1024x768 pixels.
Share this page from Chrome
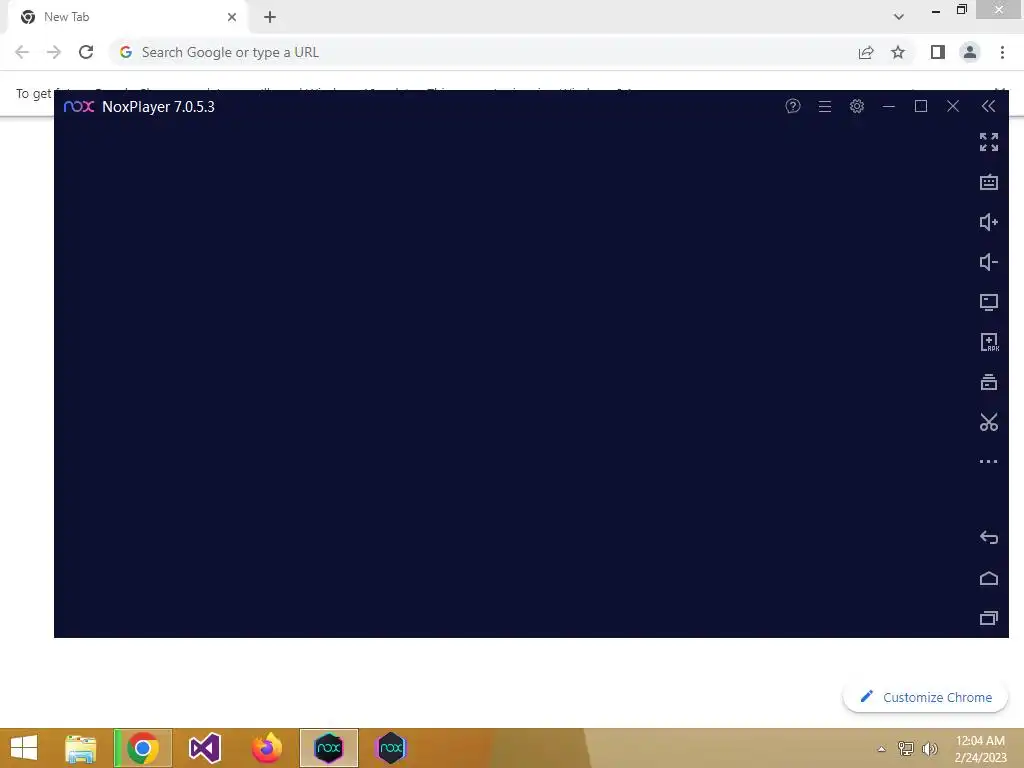pos(866,52)
